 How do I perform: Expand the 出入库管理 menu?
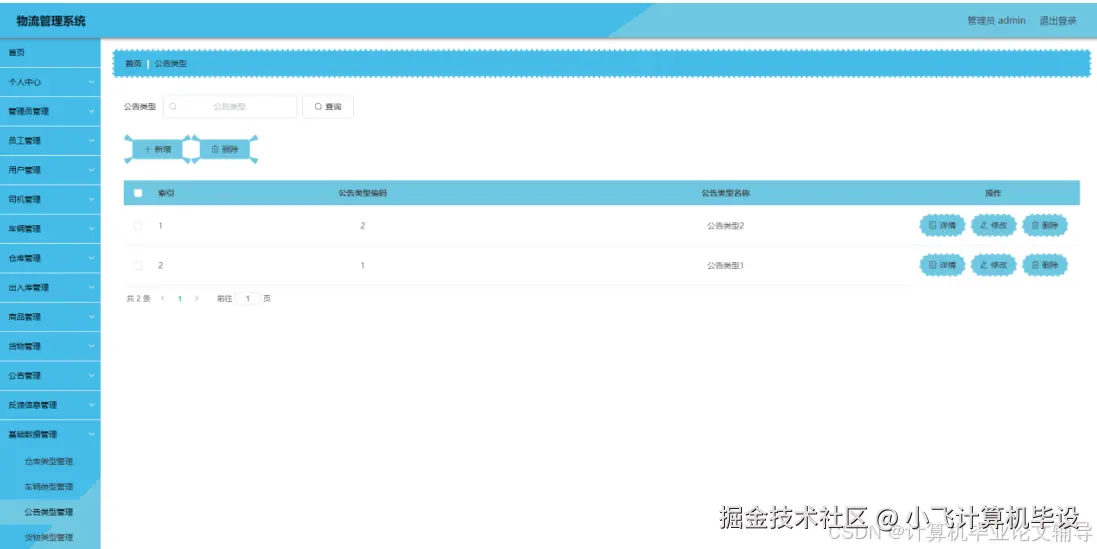50,287
